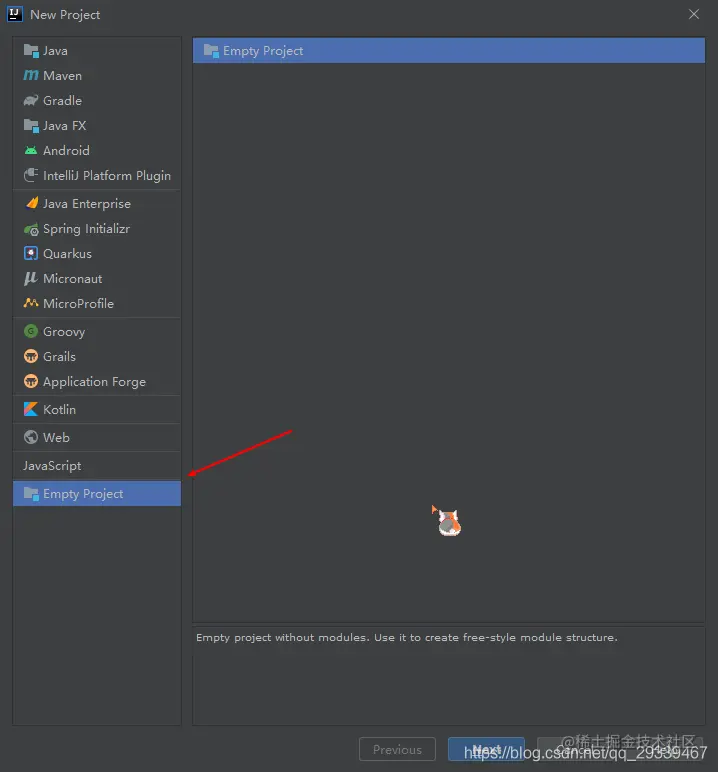The width and height of the screenshot is (718, 772).
Task: Pick the Java Enterprise icon
Action: click(x=32, y=203)
